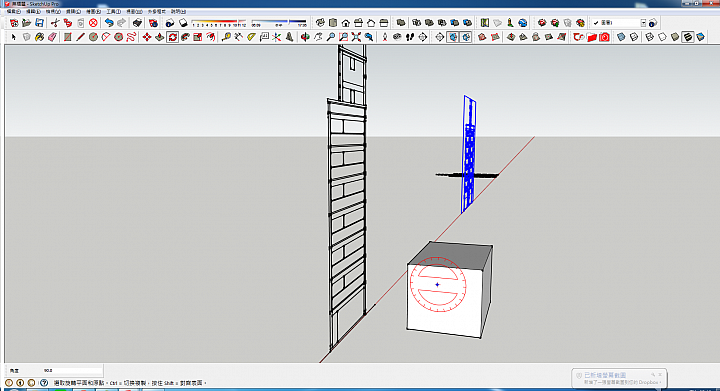Click the help question mark status icon
720x391 pixels.
coord(44,382)
